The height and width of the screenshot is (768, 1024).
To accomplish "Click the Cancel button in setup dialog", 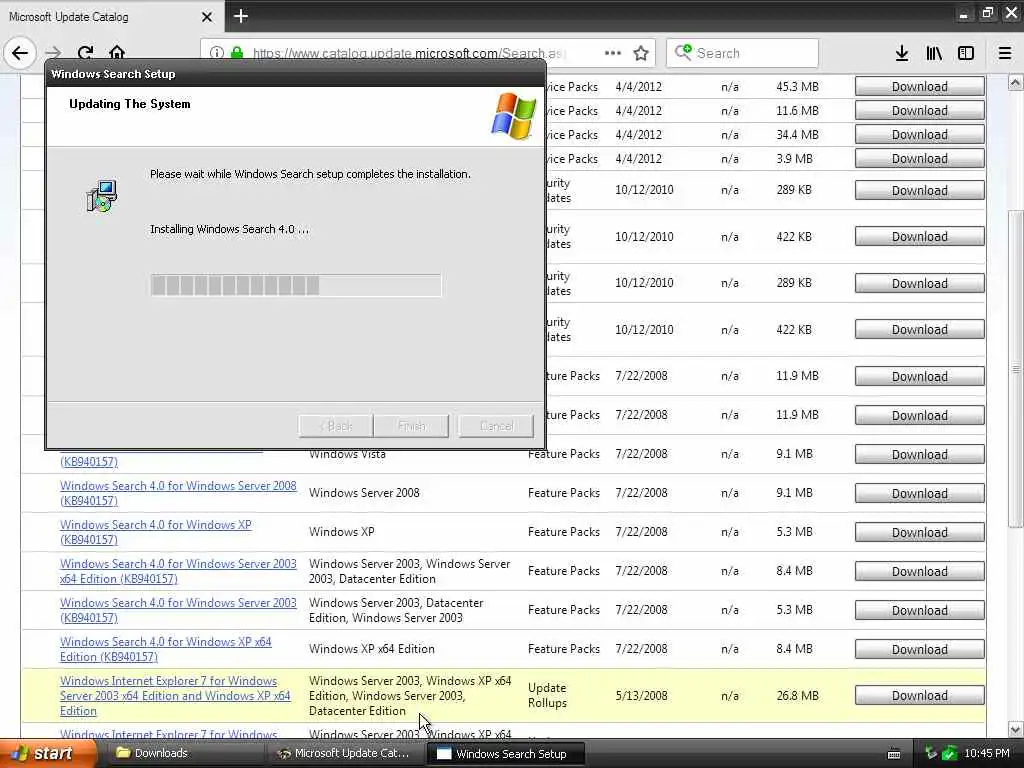I will [496, 426].
